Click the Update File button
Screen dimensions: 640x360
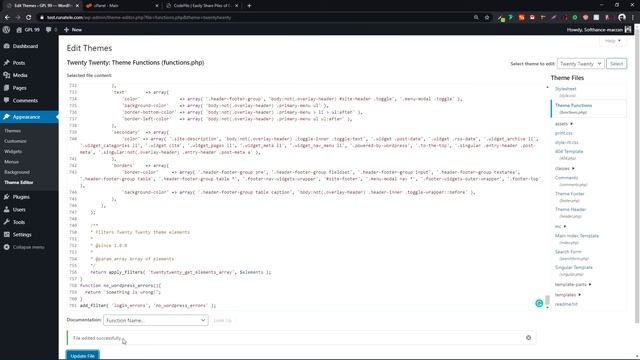coord(82,356)
